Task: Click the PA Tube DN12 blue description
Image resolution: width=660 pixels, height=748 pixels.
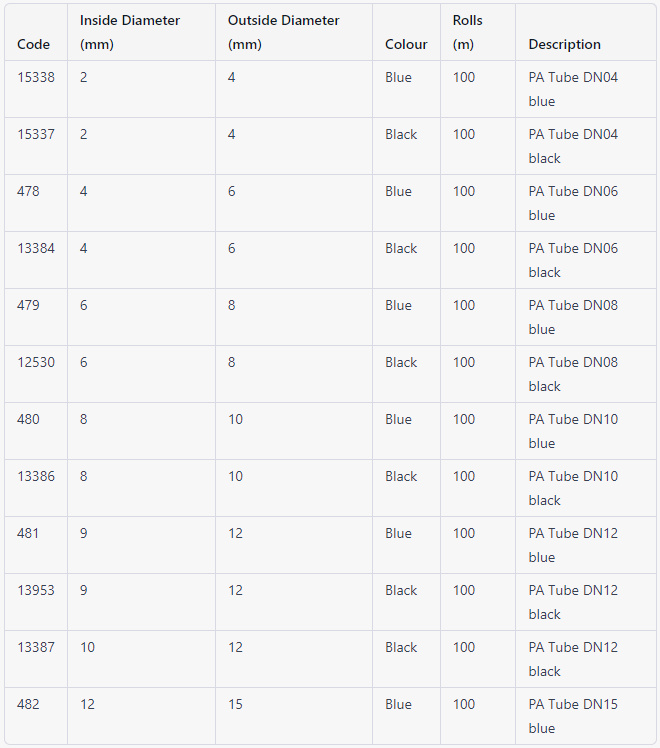Action: click(573, 545)
